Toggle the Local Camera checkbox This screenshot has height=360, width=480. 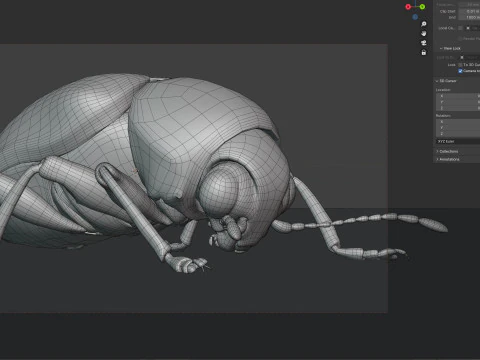(x=460, y=28)
